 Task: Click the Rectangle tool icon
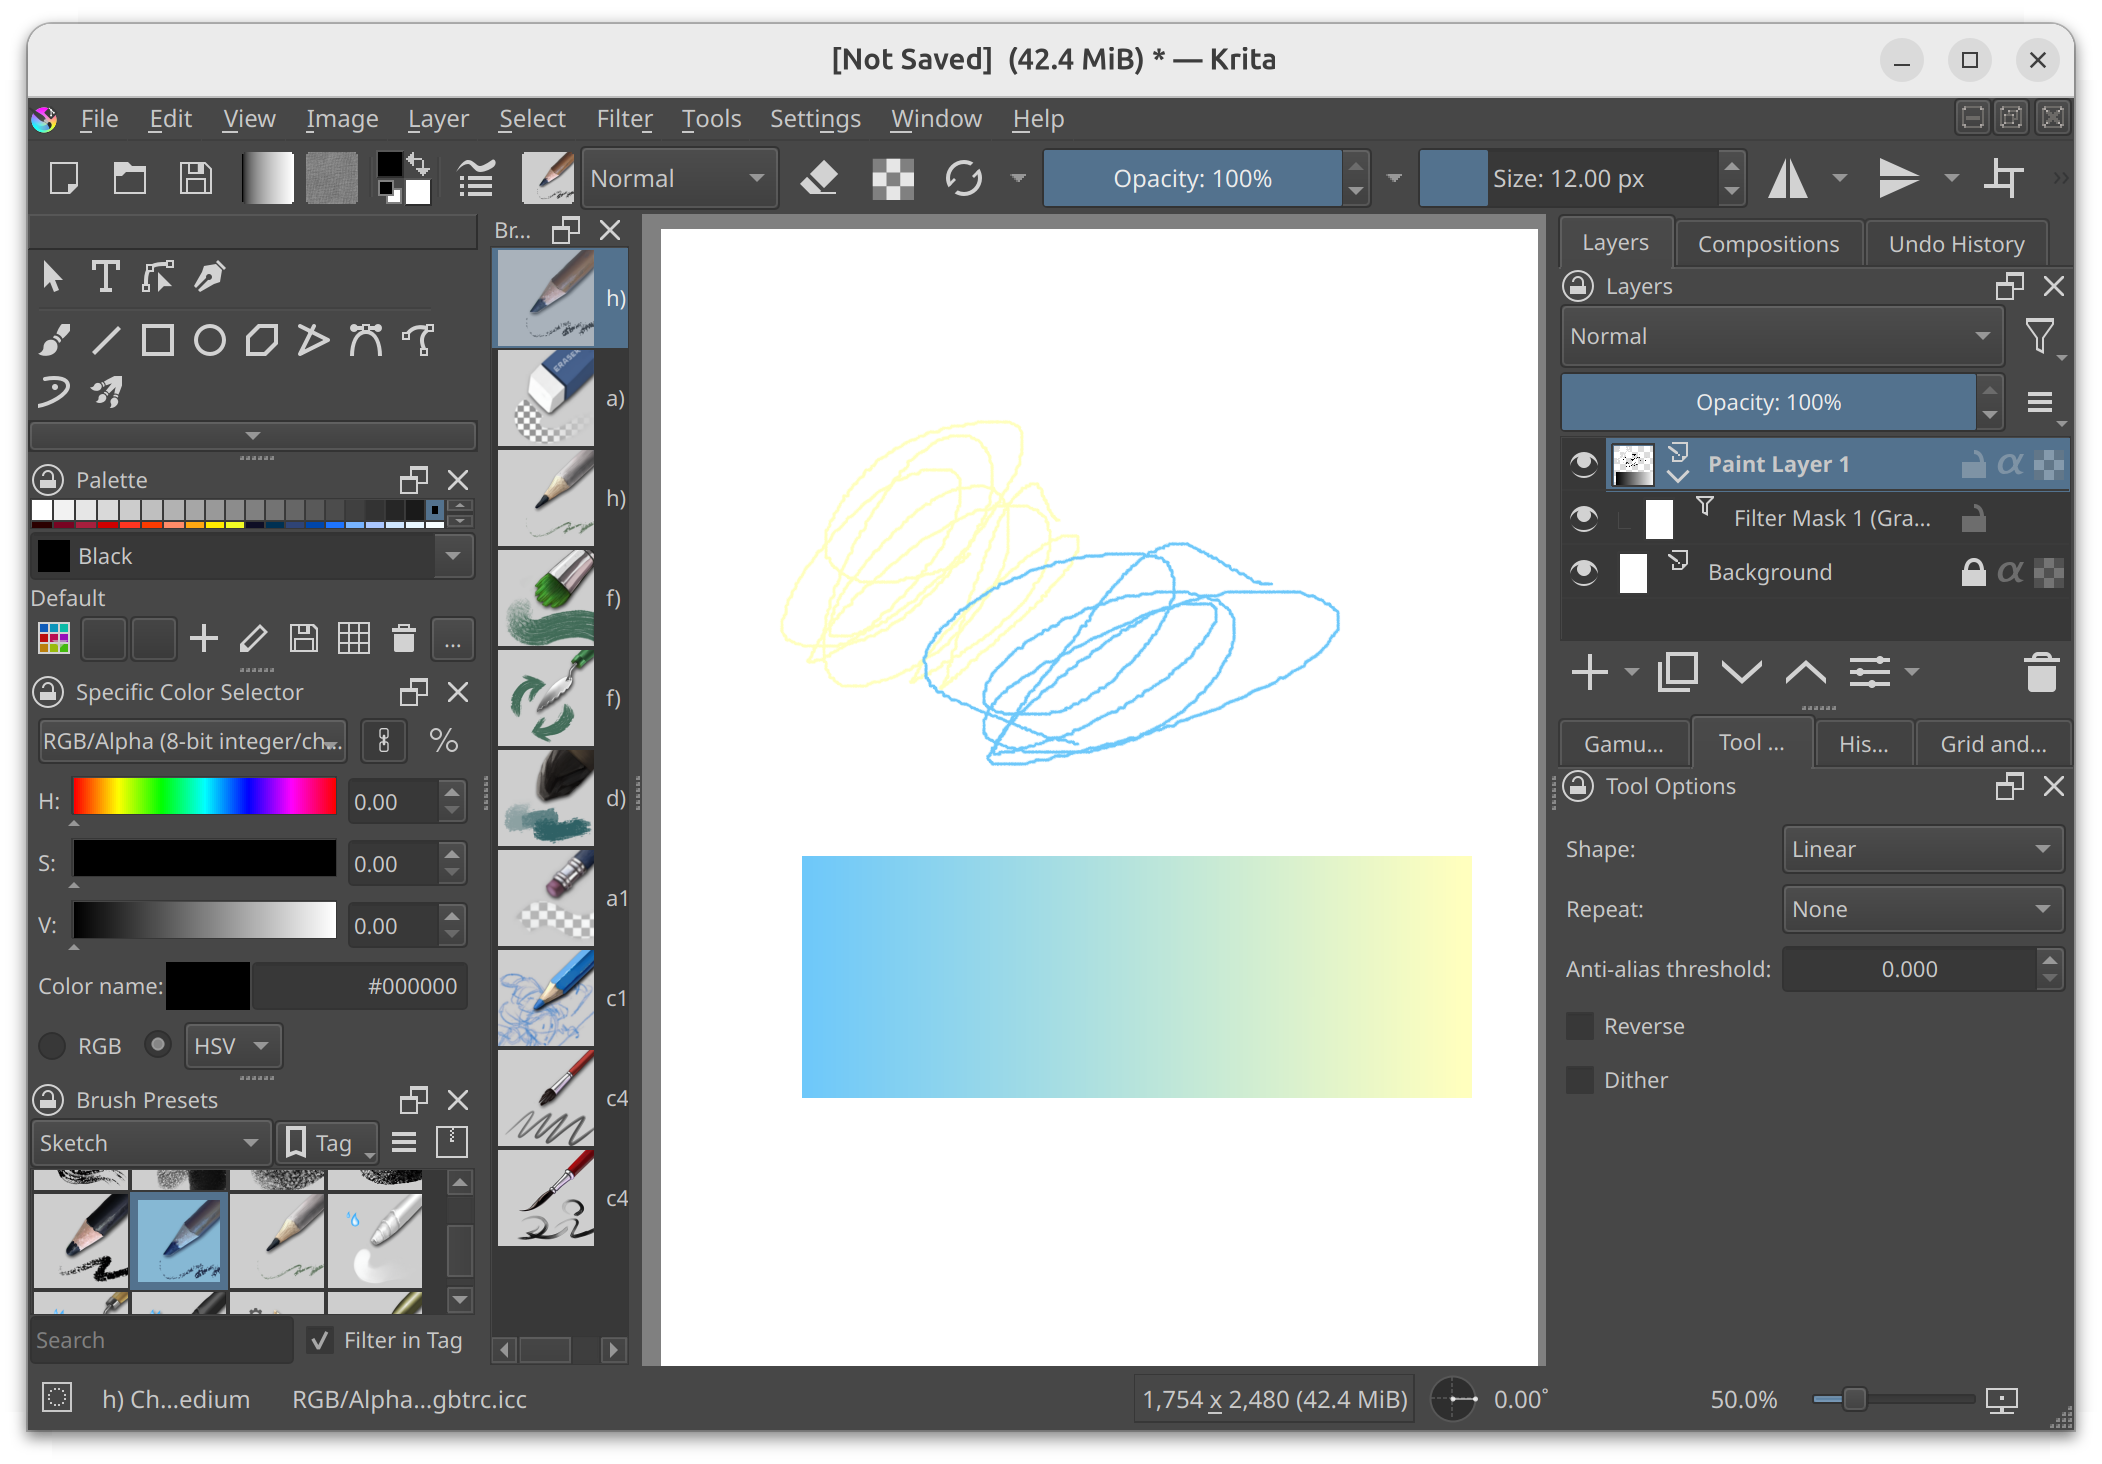pos(157,341)
